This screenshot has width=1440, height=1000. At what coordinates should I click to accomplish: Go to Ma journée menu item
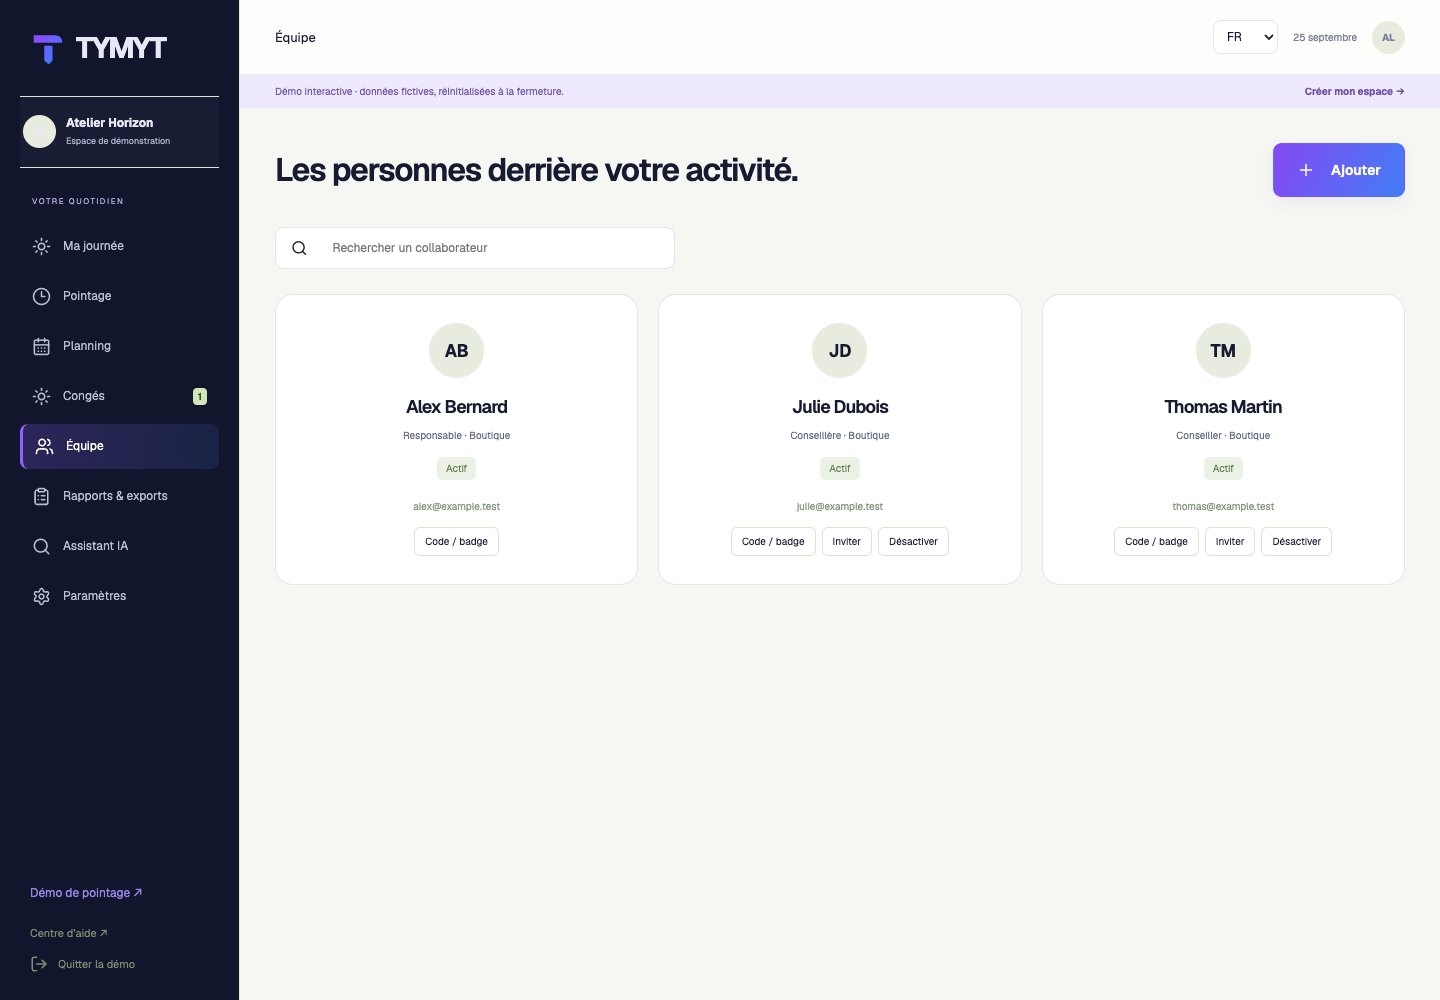[119, 246]
